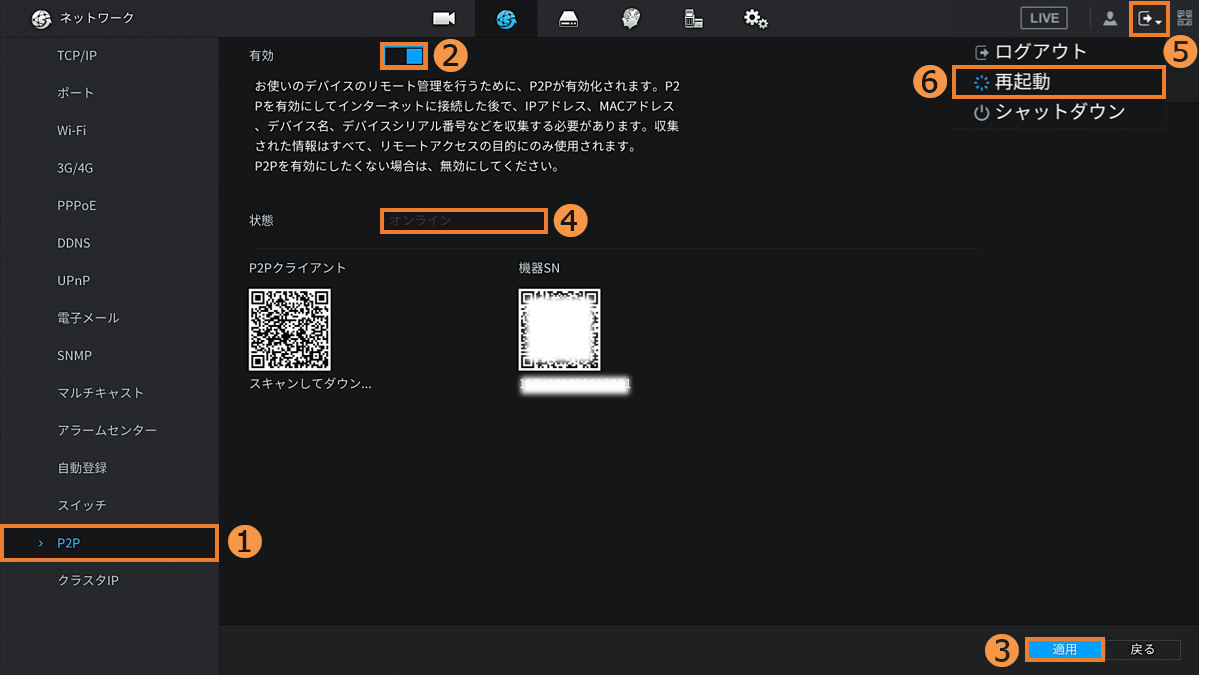Click the 戻る back button
The width and height of the screenshot is (1222, 700).
(1142, 650)
